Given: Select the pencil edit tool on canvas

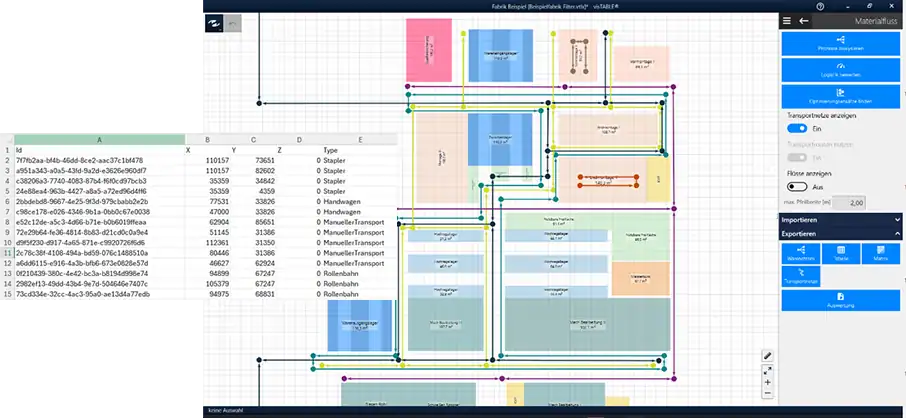Looking at the screenshot, I should 767,356.
